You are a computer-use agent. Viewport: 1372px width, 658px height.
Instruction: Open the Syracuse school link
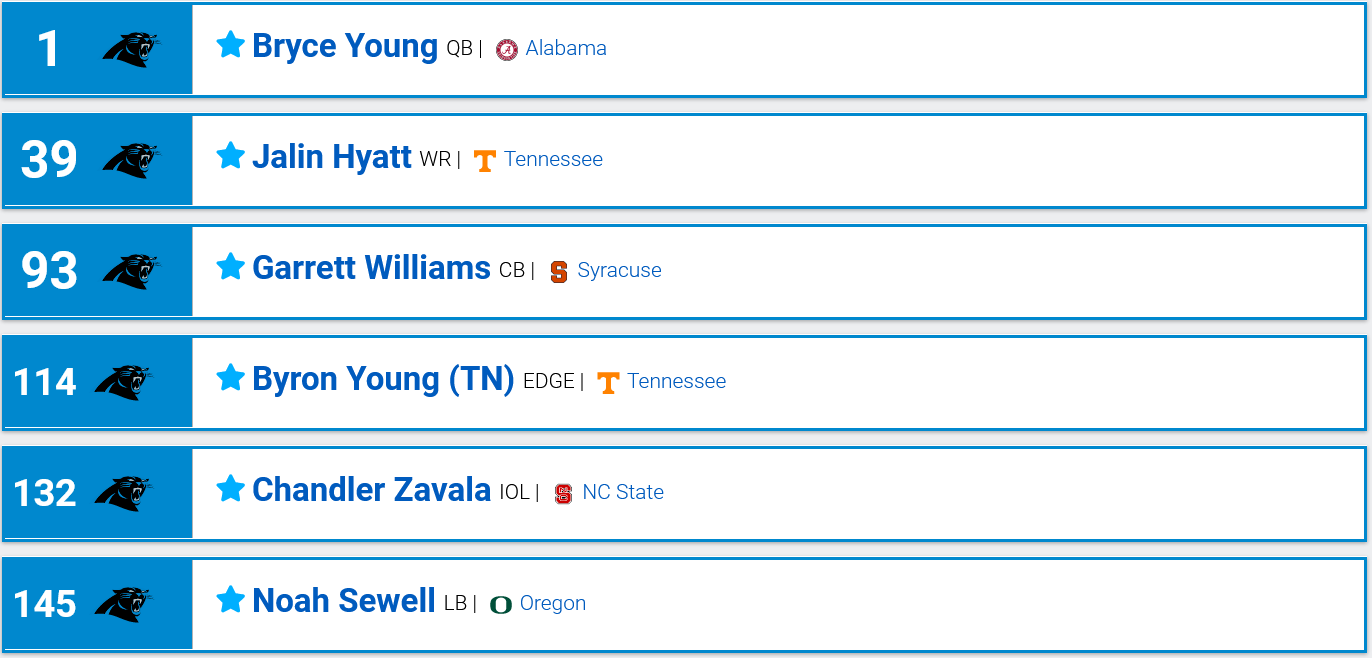[x=619, y=270]
